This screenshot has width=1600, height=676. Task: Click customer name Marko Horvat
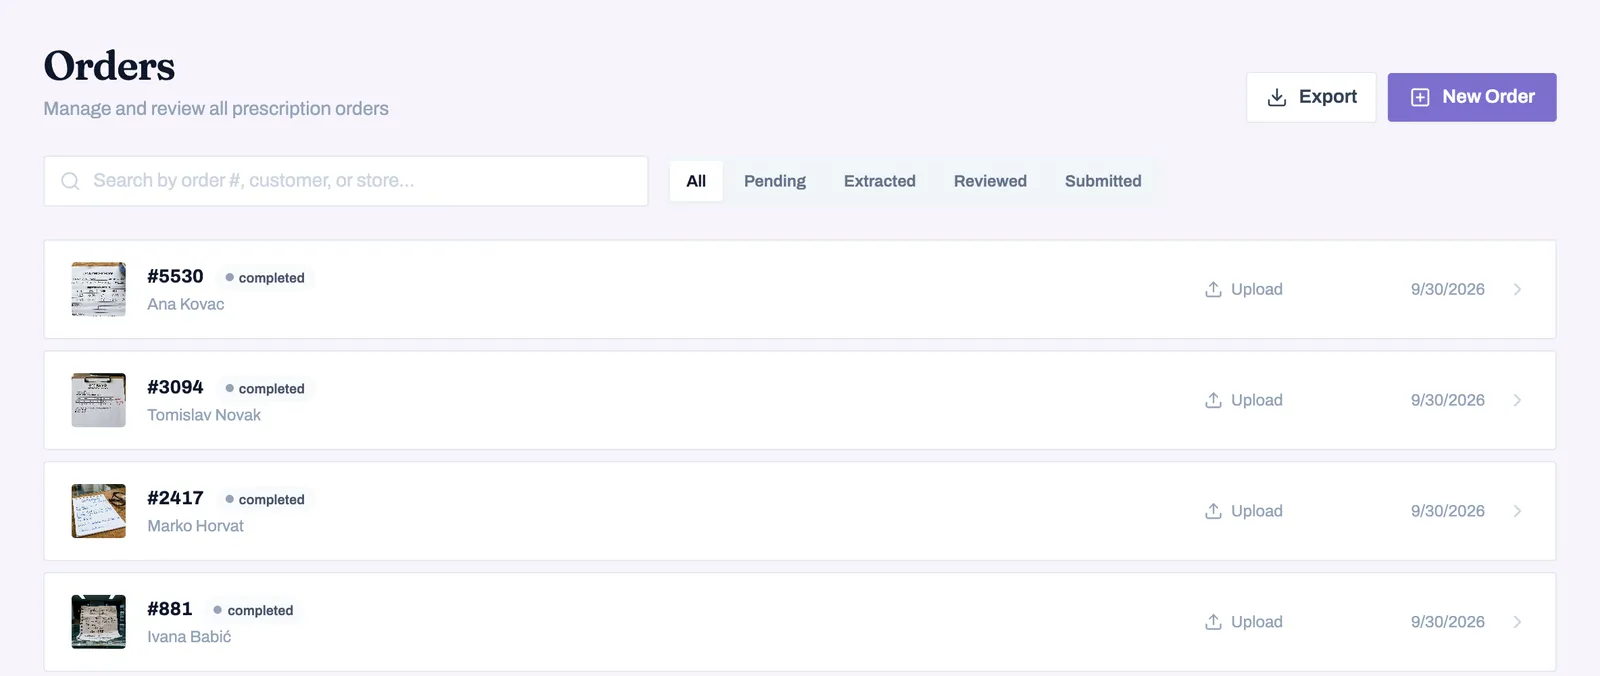tap(196, 526)
